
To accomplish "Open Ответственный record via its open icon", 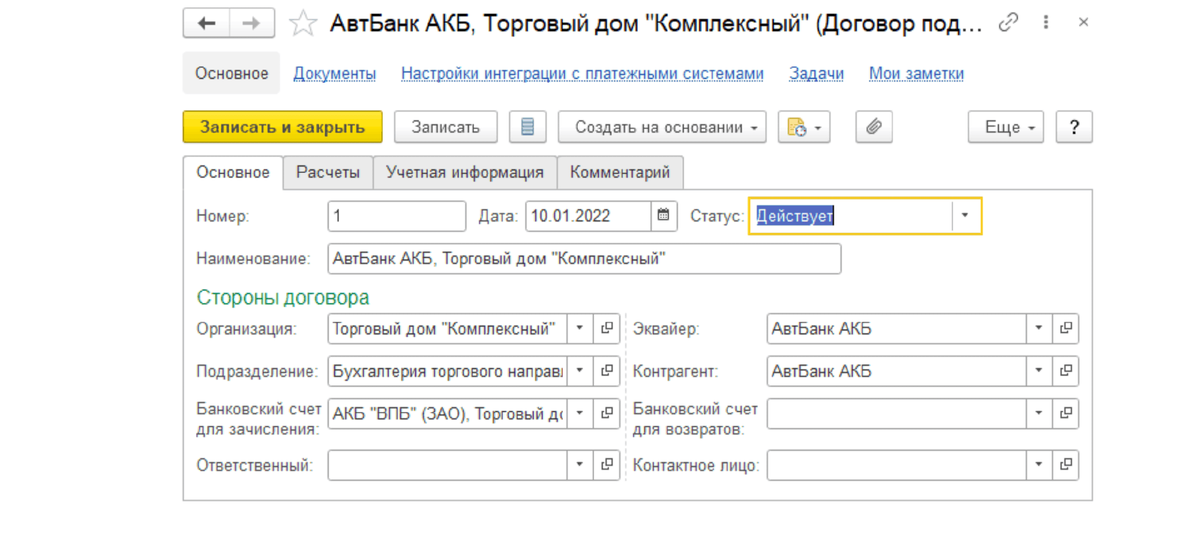I will coord(606,465).
